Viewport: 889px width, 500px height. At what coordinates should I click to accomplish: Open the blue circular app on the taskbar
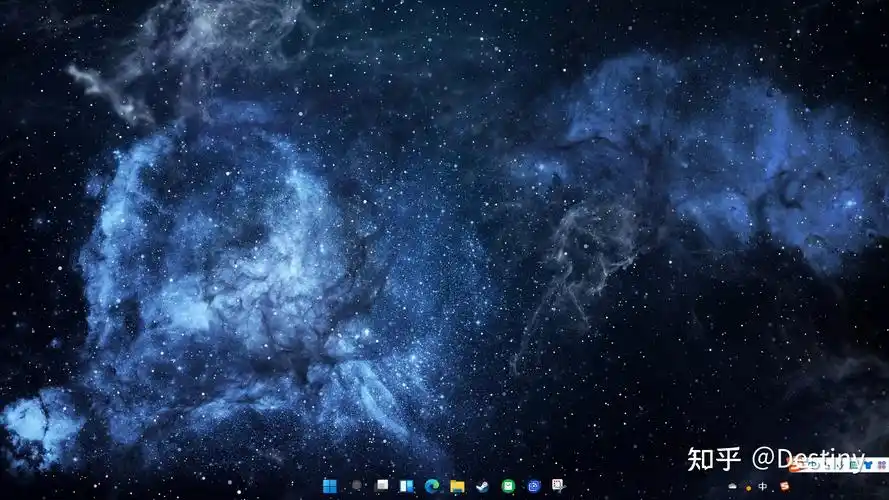coord(534,486)
